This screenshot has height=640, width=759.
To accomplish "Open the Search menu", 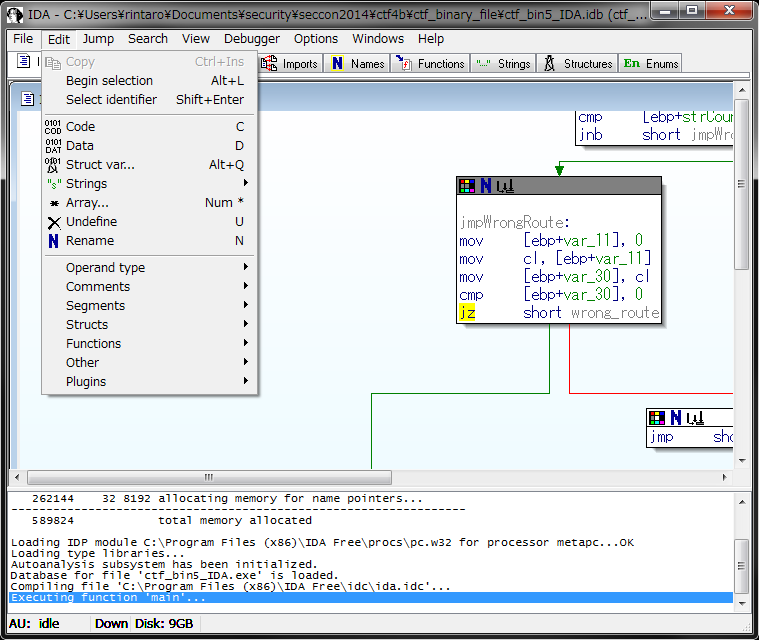I will (x=148, y=39).
